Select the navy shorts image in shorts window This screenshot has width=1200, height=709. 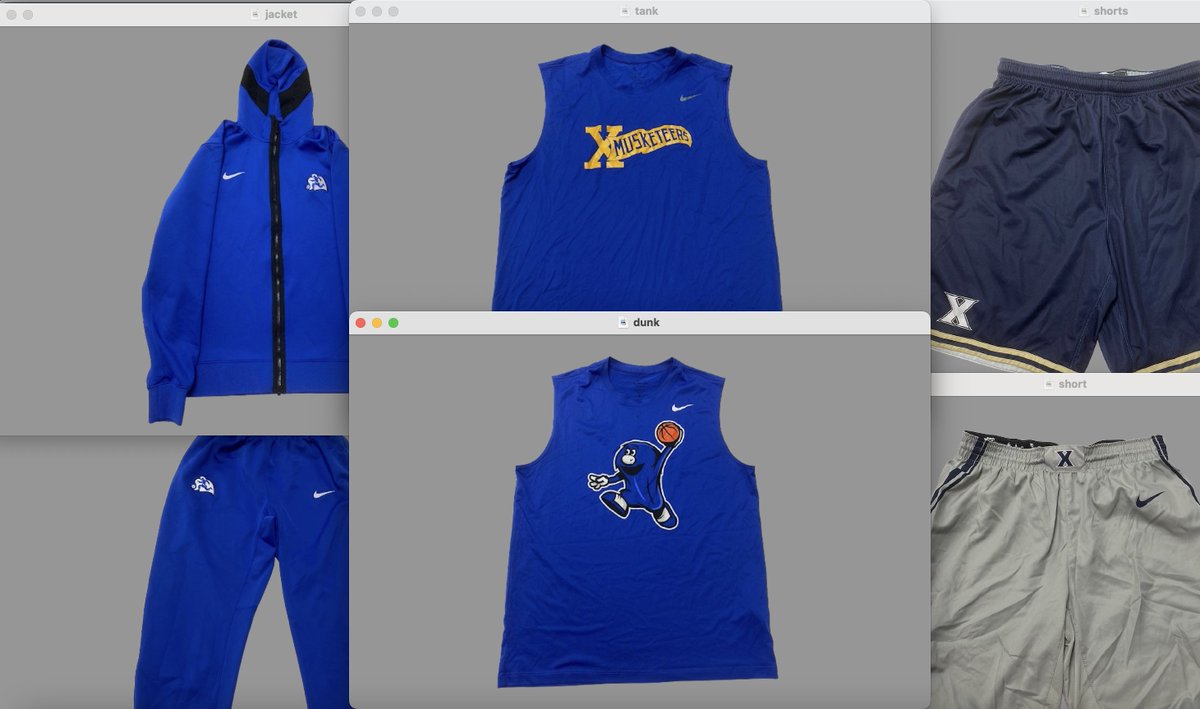[1066, 215]
